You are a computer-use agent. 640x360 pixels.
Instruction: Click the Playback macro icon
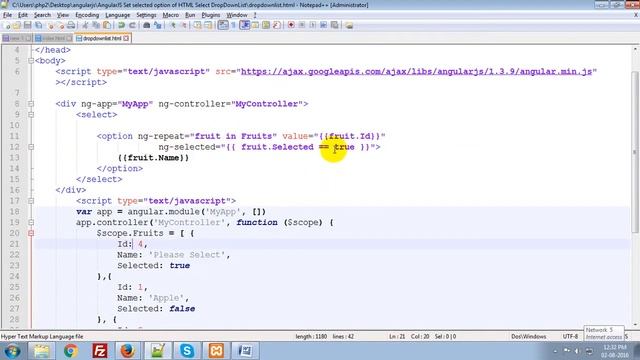pyautogui.click(x=313, y=25)
